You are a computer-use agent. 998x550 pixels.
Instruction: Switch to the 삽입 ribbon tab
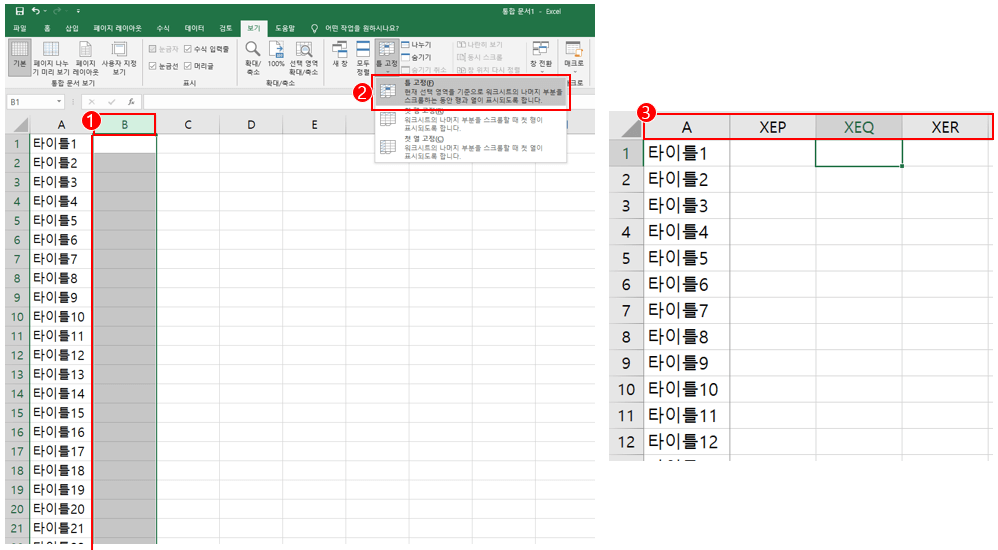pyautogui.click(x=72, y=28)
